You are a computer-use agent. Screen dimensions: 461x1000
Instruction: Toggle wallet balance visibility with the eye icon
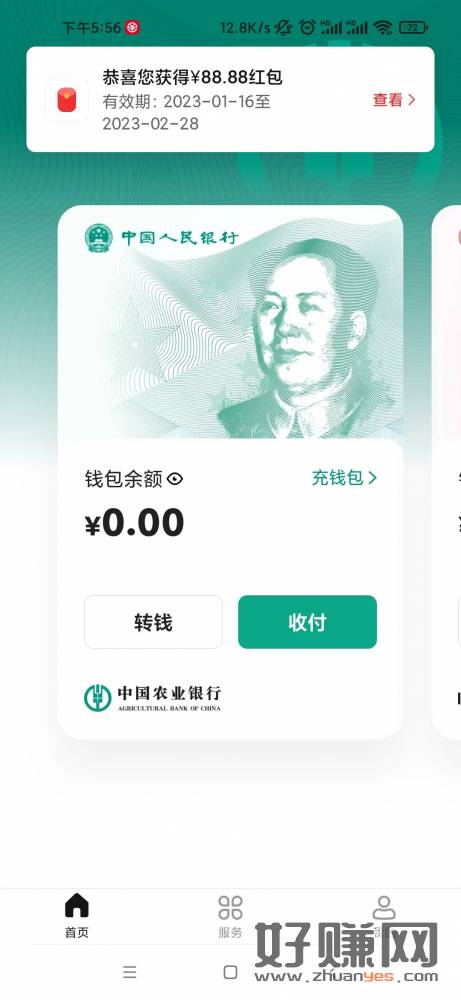coord(175,479)
